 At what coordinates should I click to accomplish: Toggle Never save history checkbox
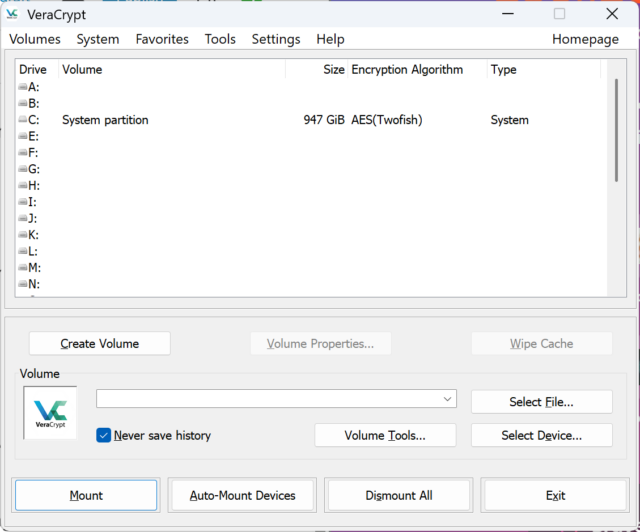103,435
